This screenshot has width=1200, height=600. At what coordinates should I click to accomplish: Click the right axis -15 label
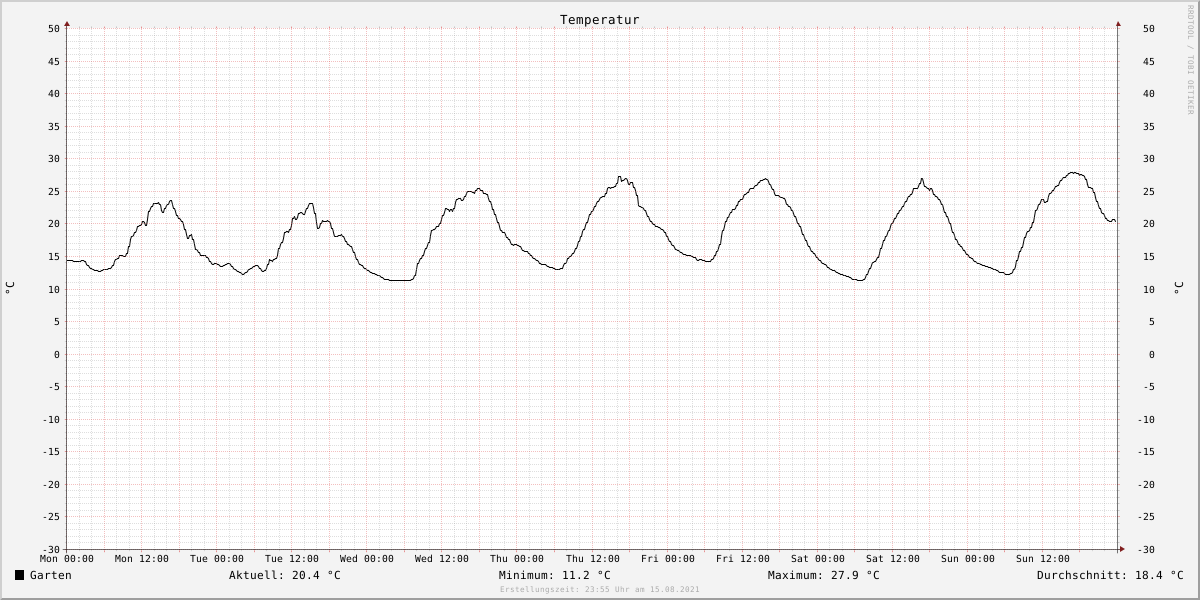pyautogui.click(x=1146, y=451)
